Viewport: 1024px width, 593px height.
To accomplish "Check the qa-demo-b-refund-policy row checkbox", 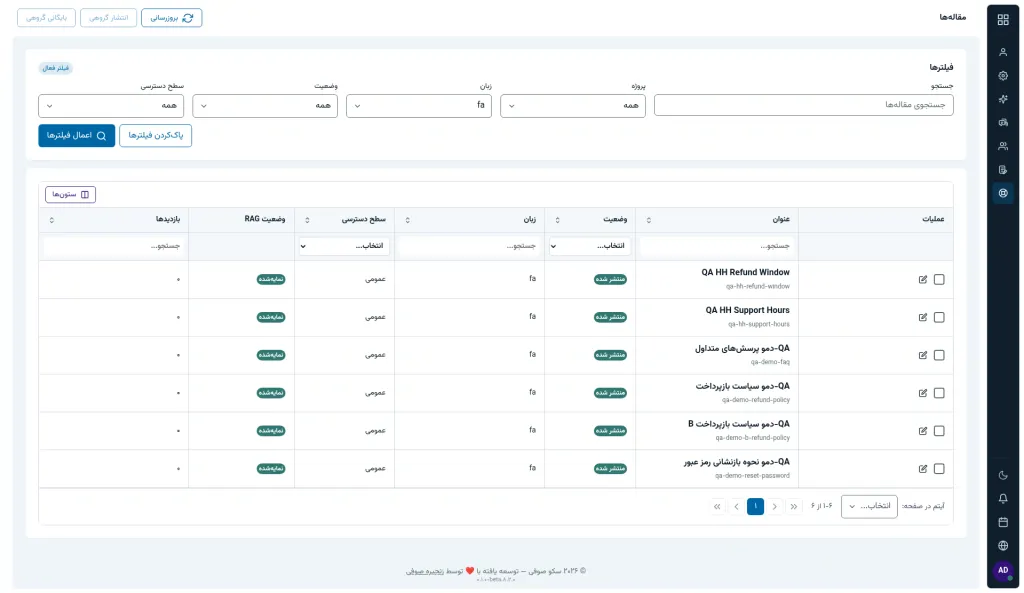I will click(939, 431).
